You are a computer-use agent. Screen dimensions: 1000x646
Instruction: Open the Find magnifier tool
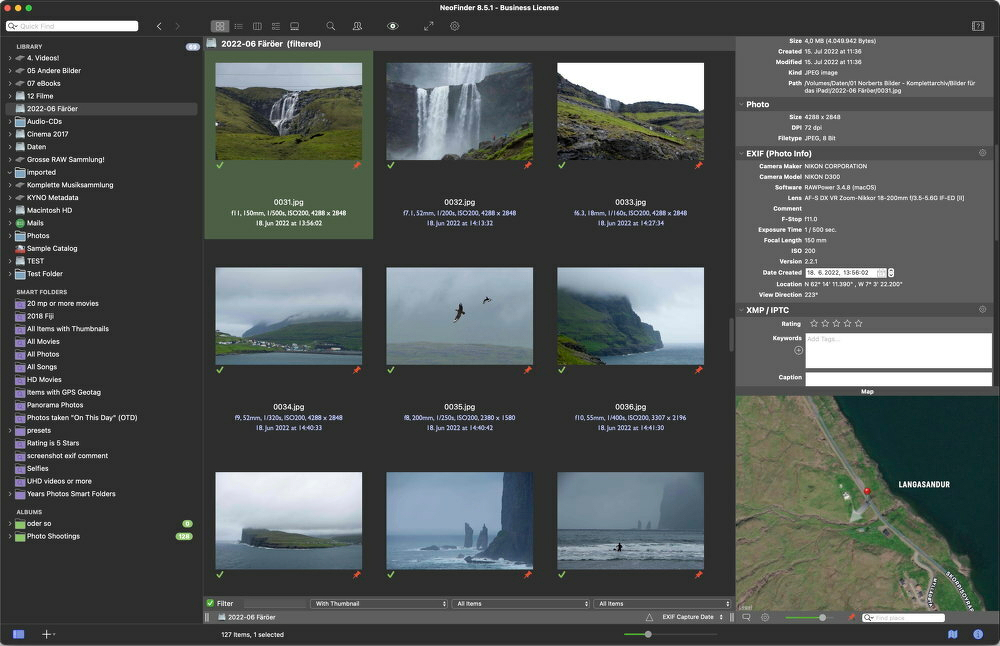[331, 26]
